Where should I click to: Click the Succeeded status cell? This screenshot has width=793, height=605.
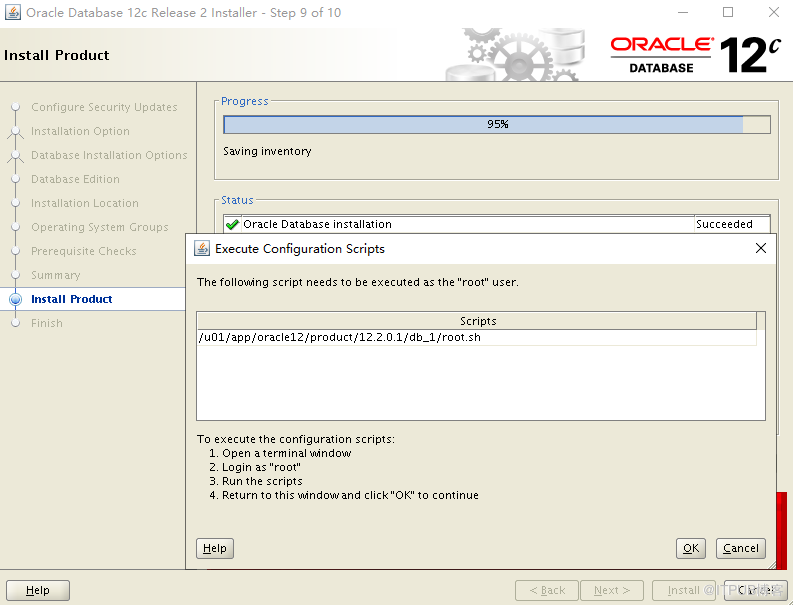pos(732,224)
